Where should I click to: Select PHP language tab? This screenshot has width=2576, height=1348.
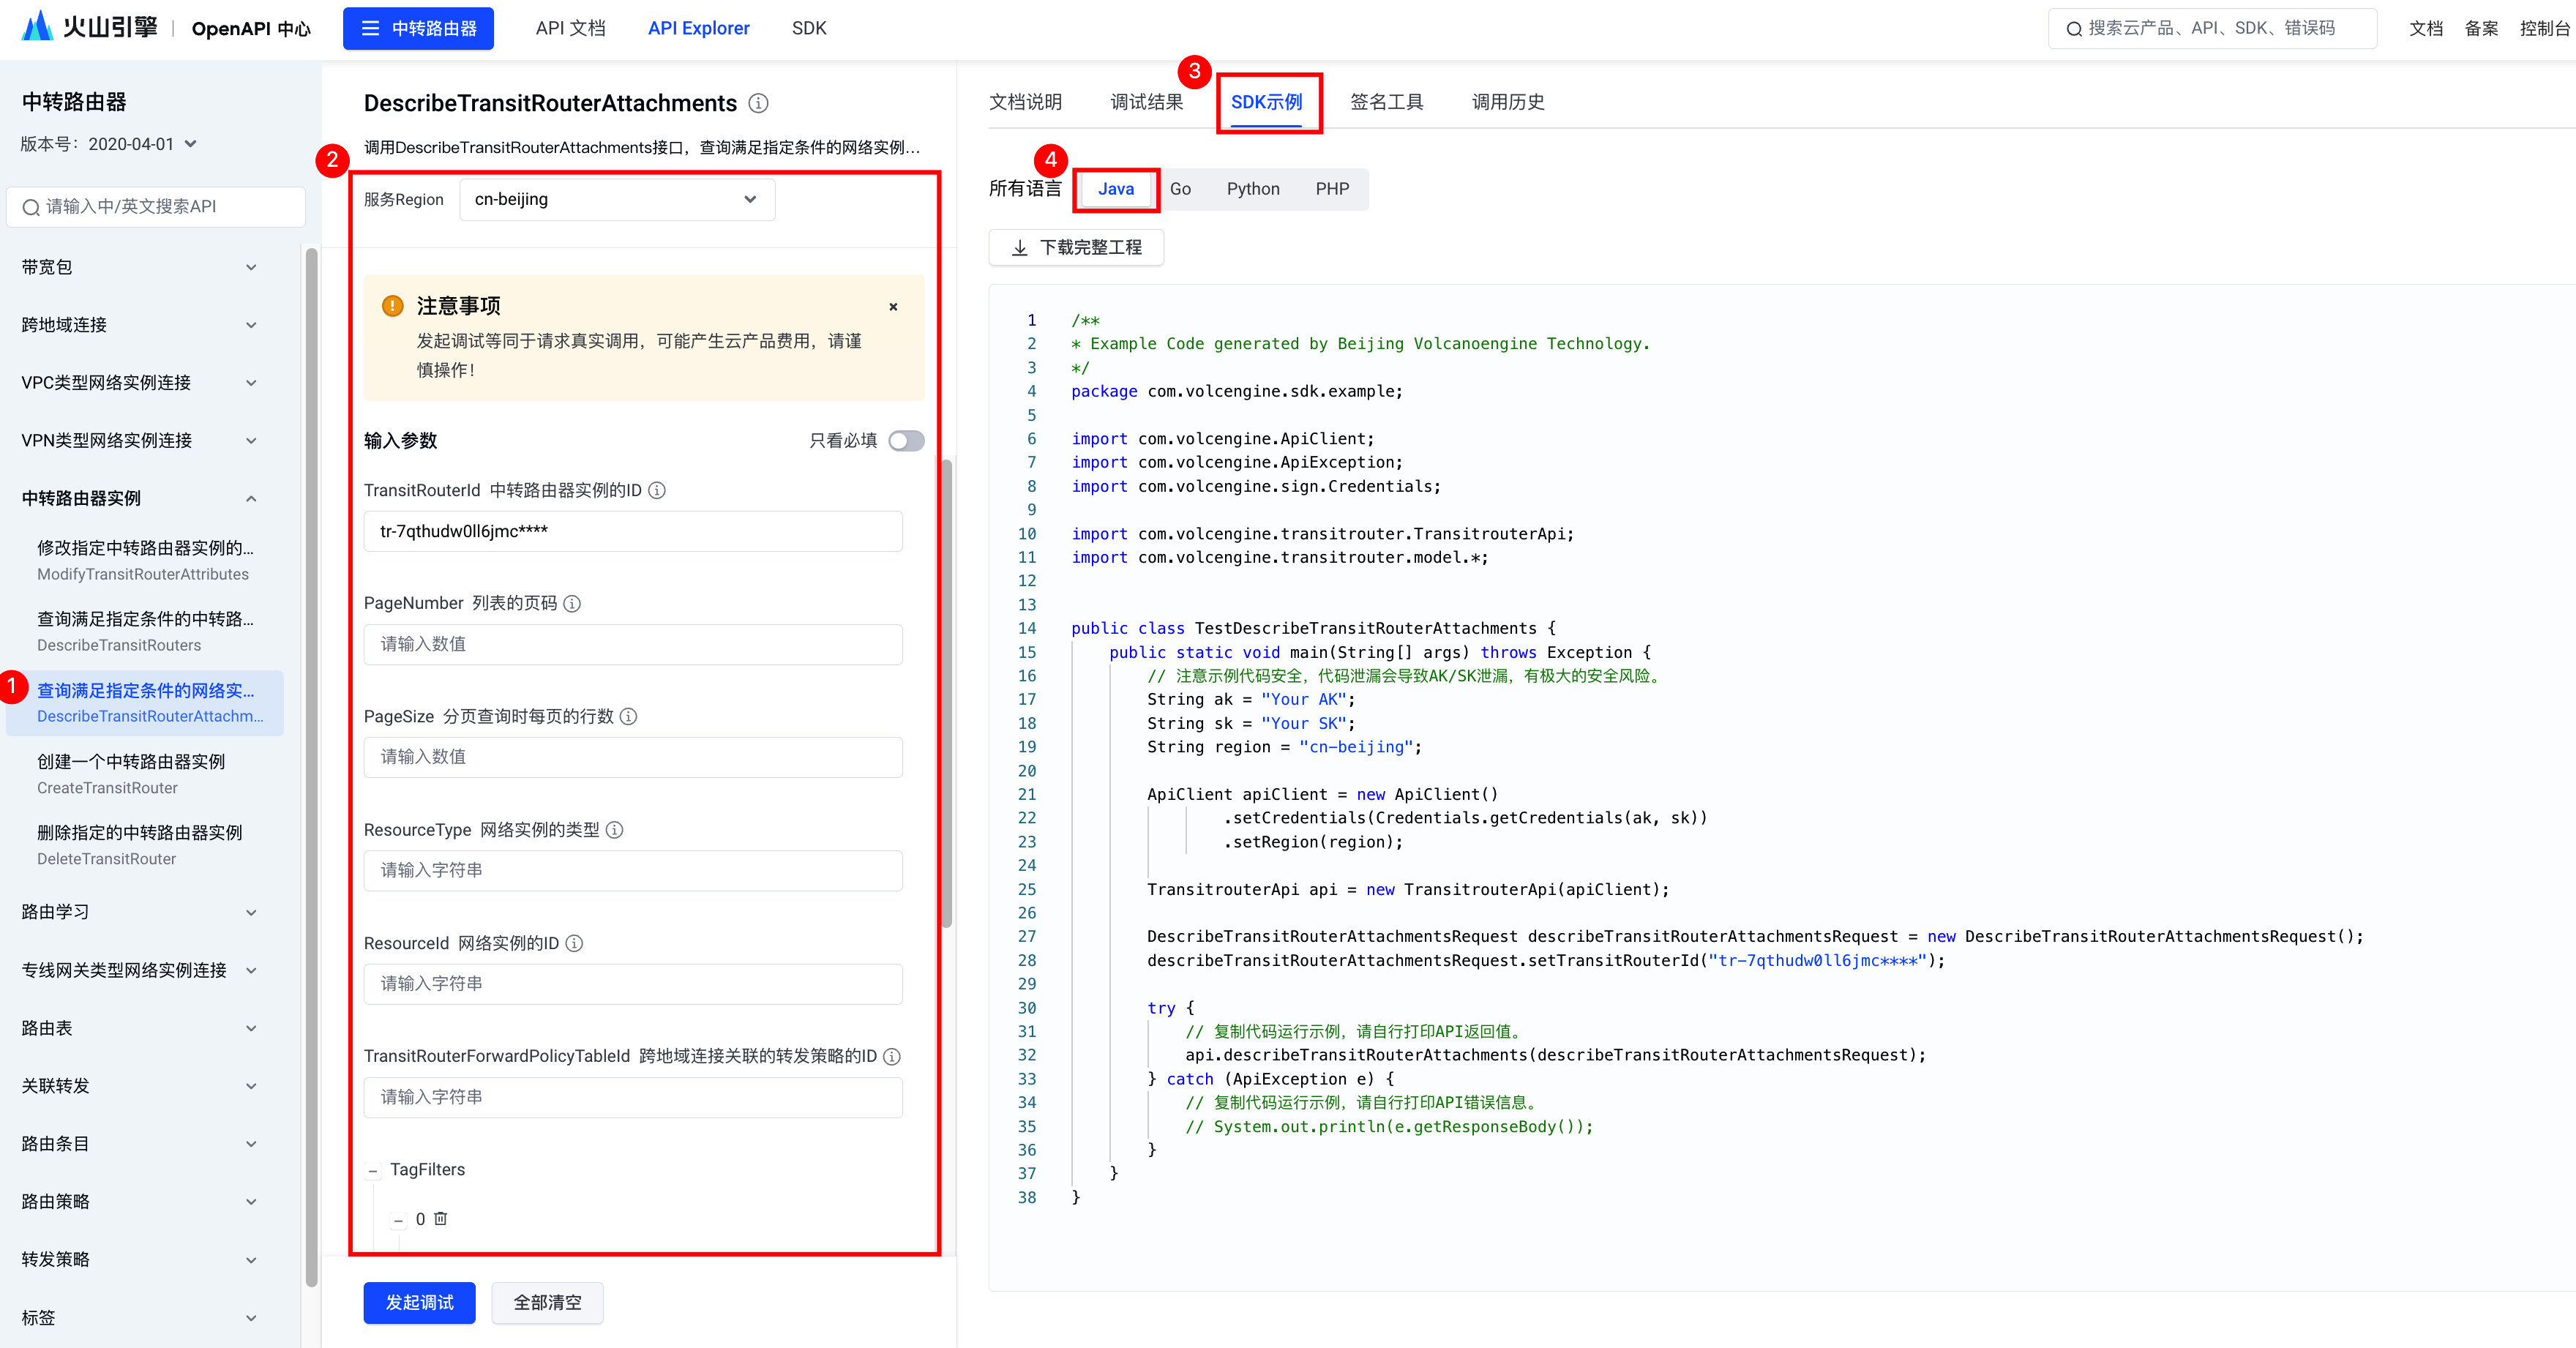point(1332,189)
